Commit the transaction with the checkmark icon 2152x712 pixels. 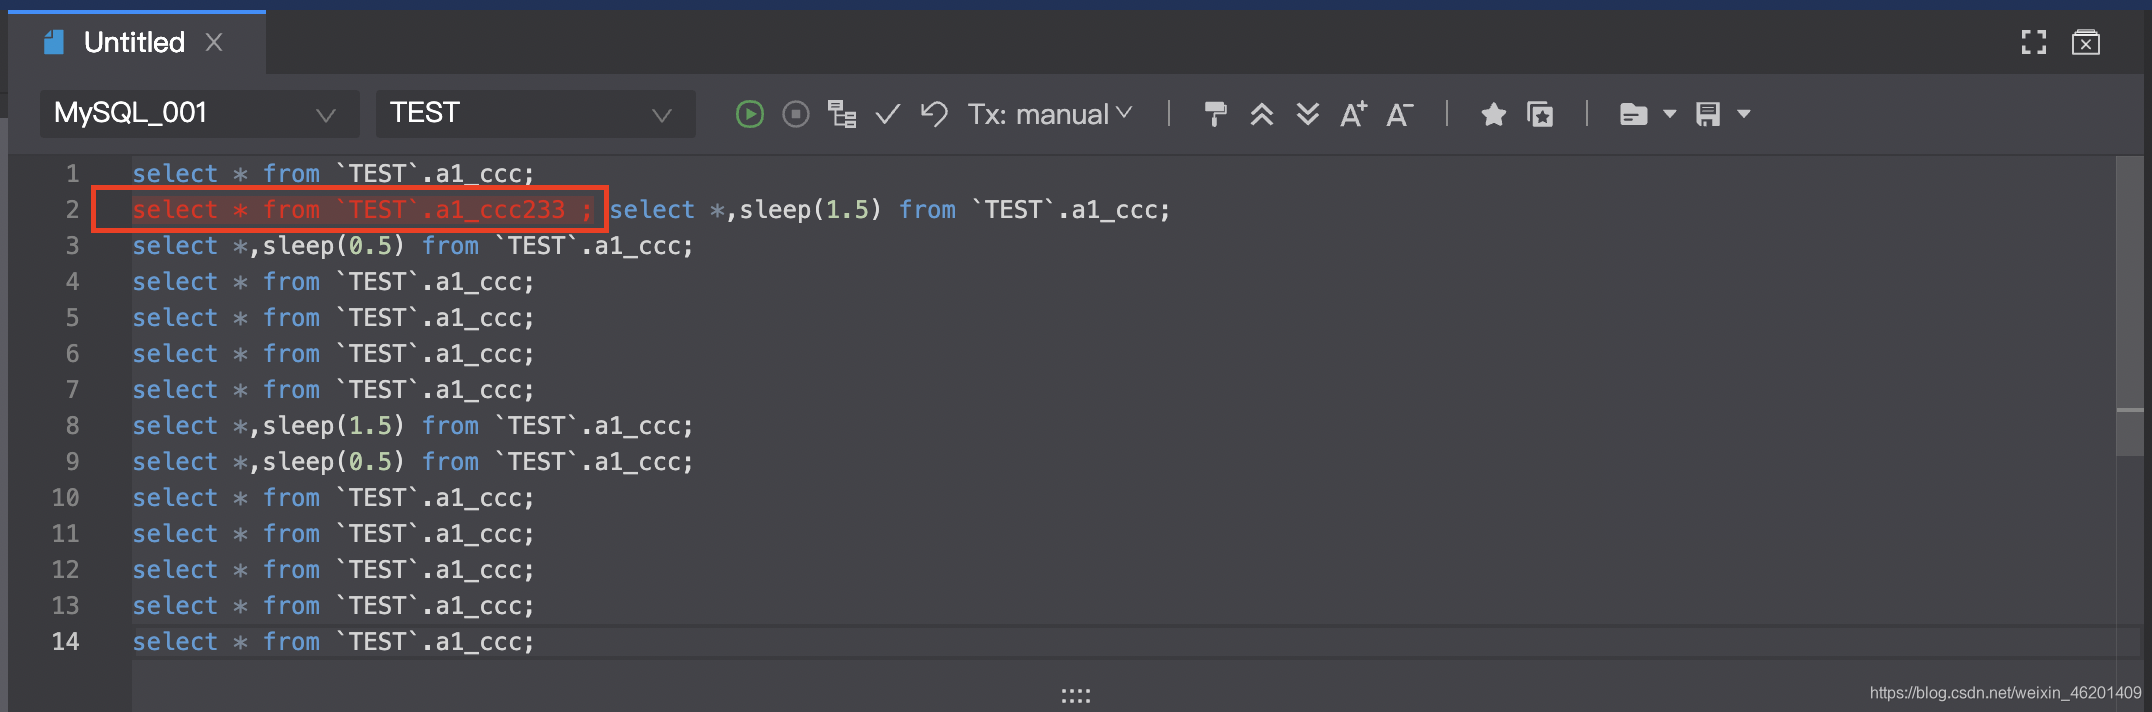click(888, 114)
